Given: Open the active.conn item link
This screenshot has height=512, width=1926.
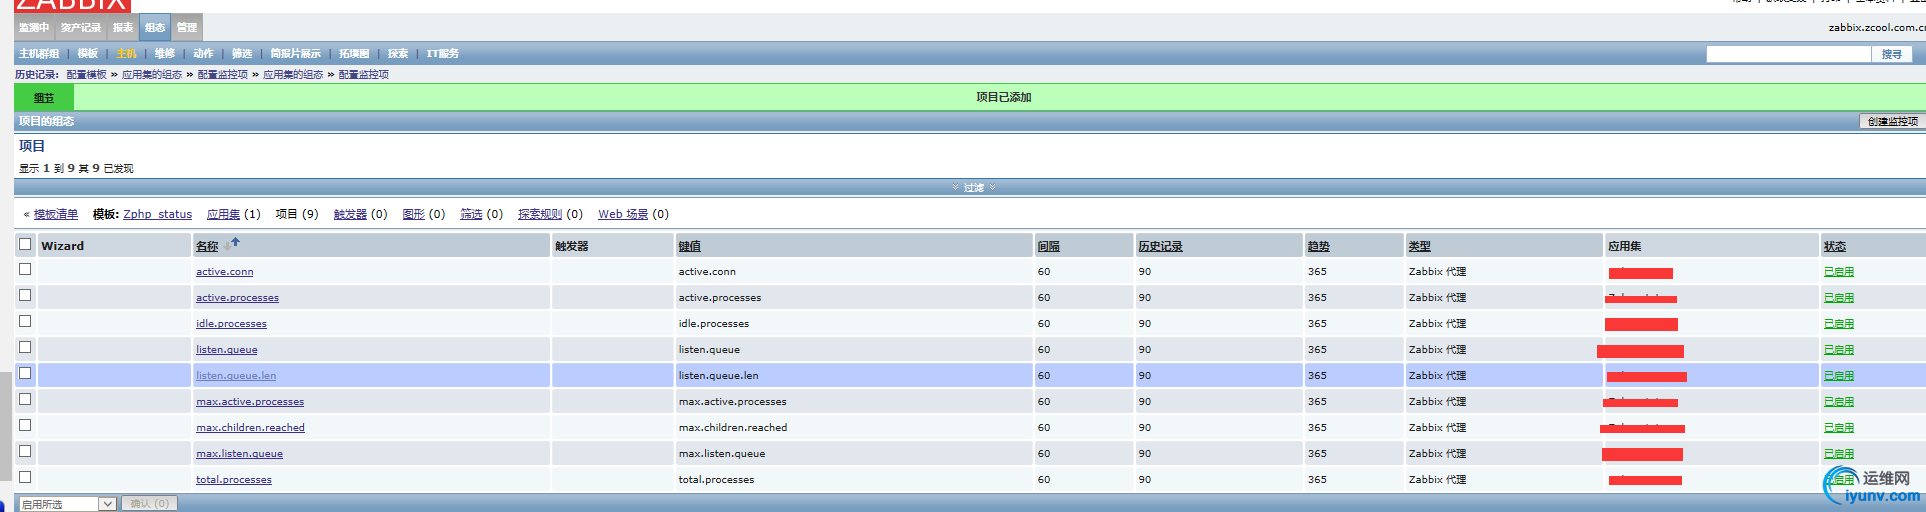Looking at the screenshot, I should pyautogui.click(x=224, y=271).
